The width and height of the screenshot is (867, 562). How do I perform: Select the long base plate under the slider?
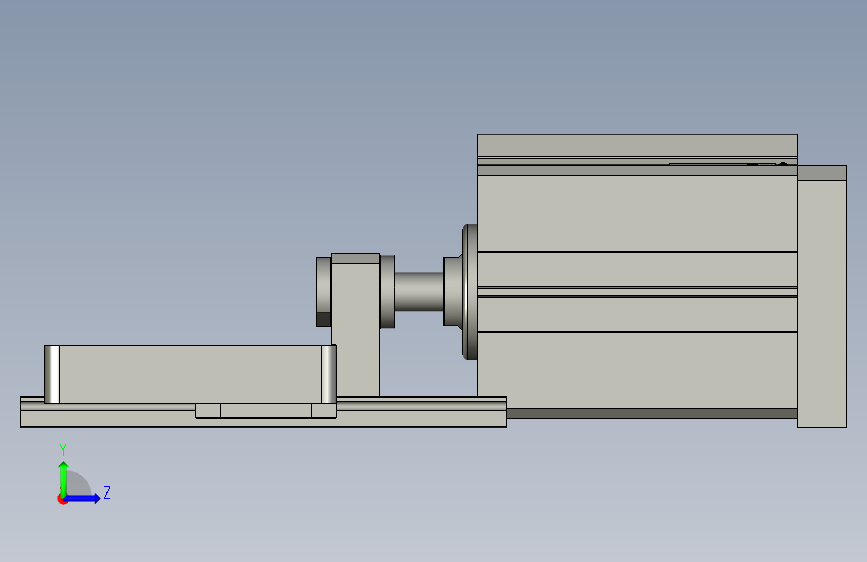coord(263,412)
